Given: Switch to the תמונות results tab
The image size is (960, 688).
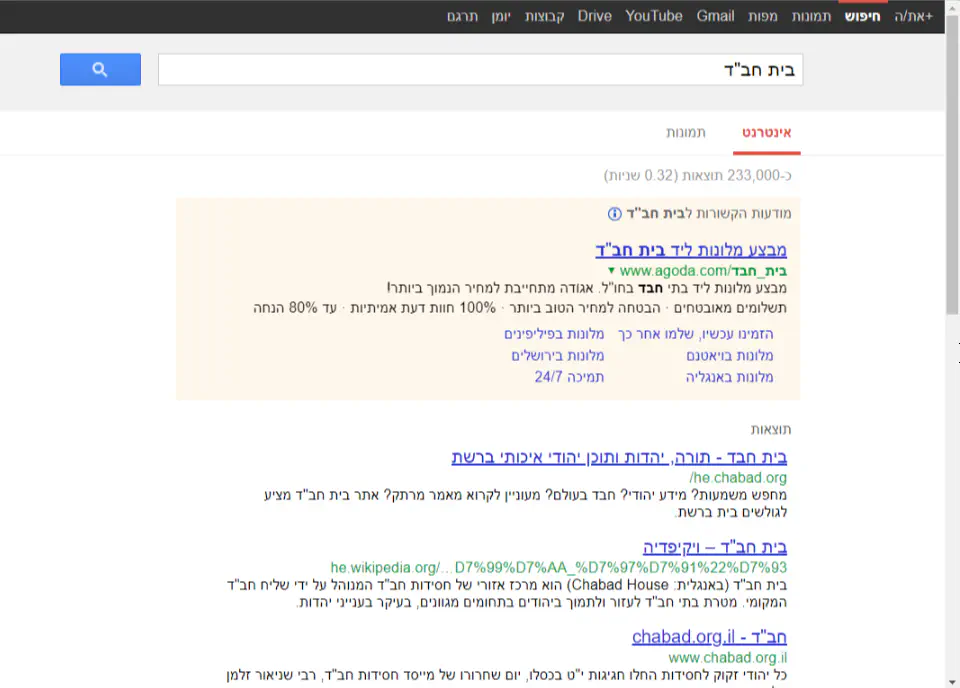Looking at the screenshot, I should (x=687, y=133).
